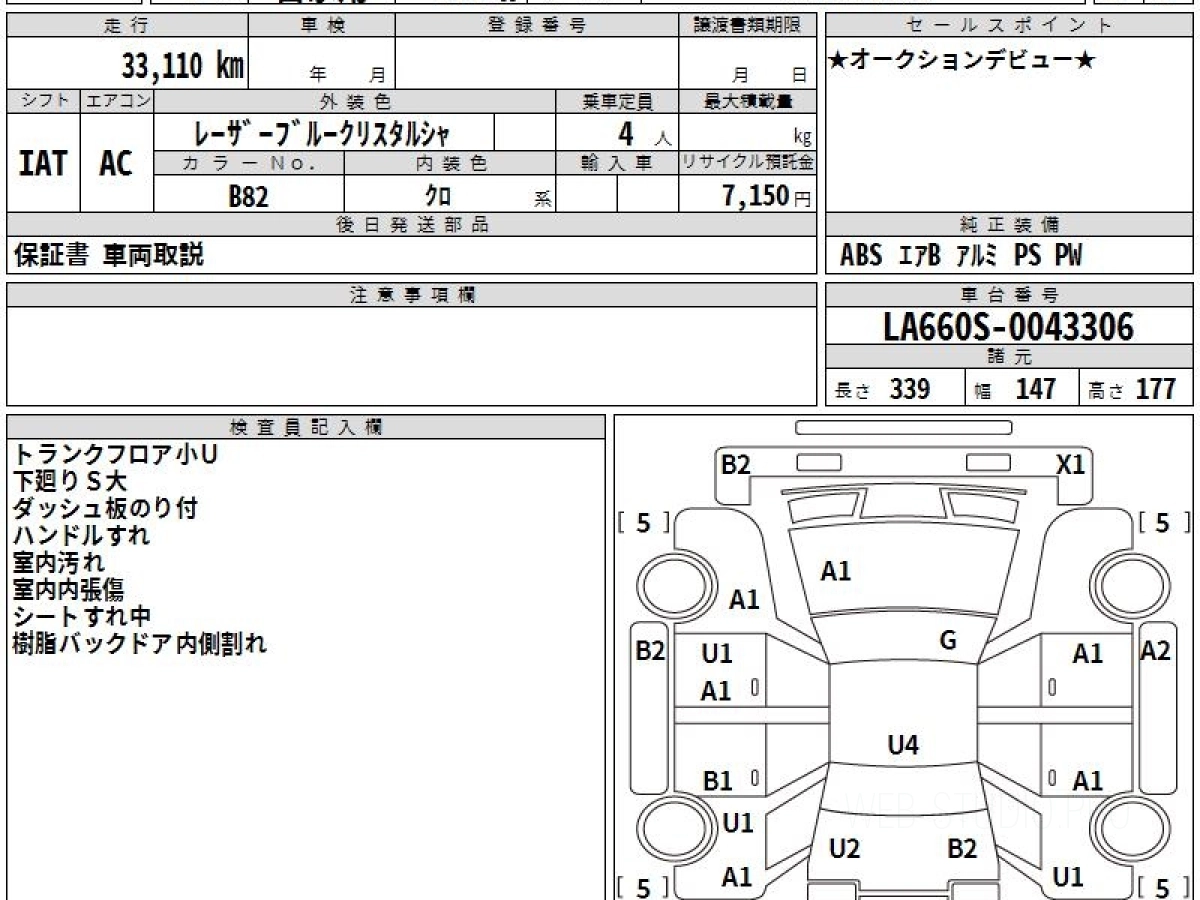Click the X1 mark on the car diagram
This screenshot has height=900, width=1200.
1070,464
